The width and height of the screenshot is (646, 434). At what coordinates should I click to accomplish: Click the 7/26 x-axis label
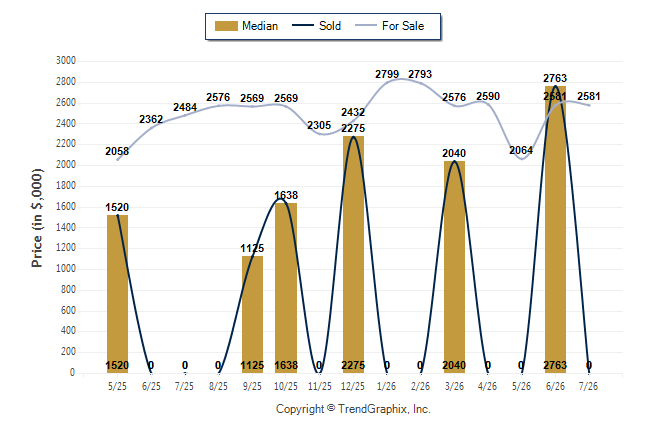click(588, 386)
